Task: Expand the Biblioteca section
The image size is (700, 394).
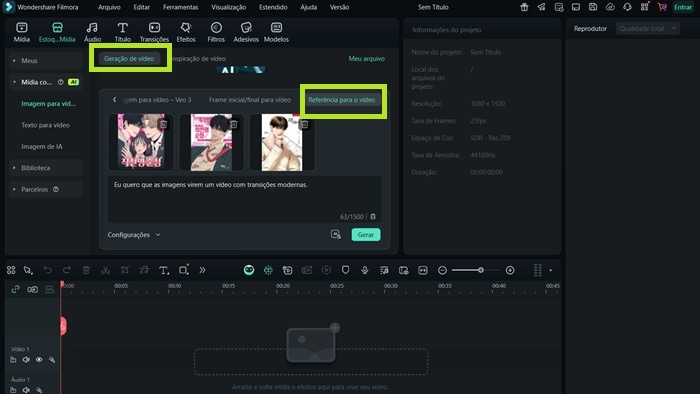Action: point(14,168)
